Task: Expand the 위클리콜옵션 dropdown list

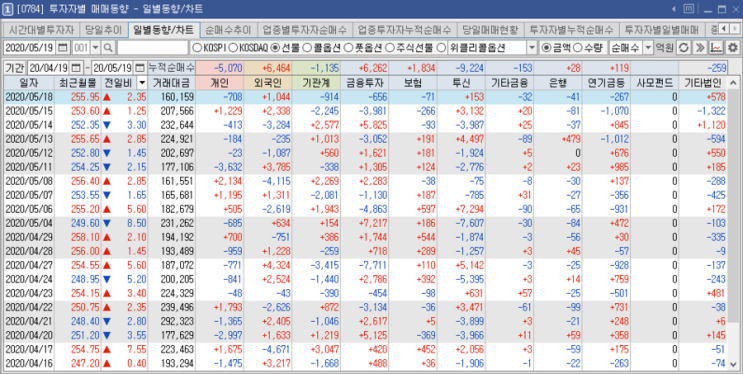Action: 532,47
